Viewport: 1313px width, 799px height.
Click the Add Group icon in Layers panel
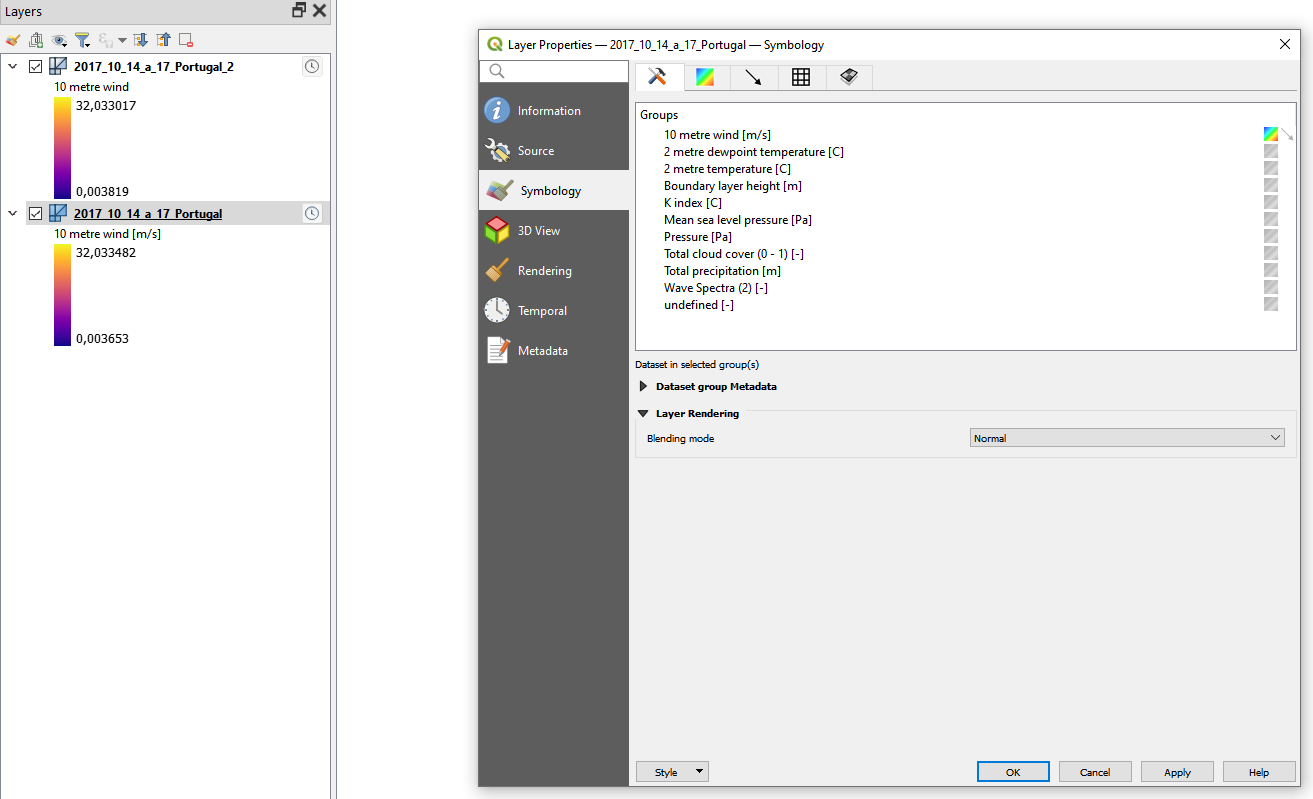coord(36,40)
